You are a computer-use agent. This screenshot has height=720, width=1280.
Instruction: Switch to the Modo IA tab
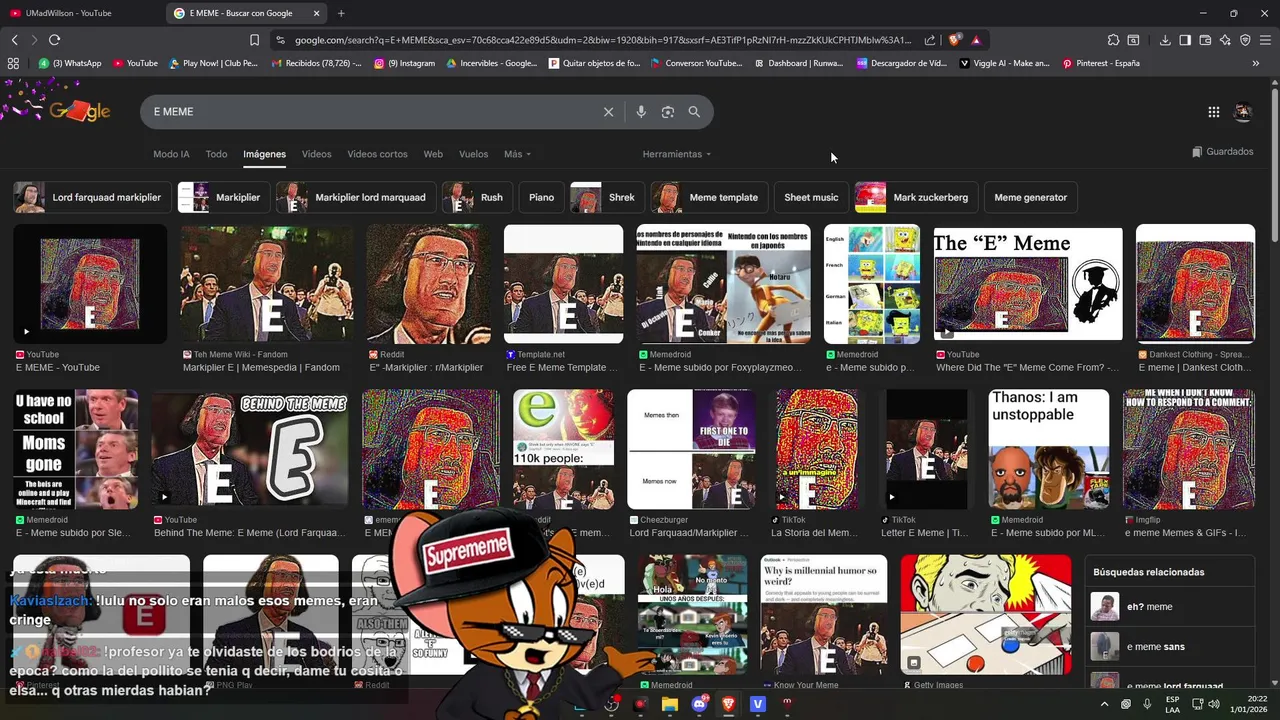point(171,154)
